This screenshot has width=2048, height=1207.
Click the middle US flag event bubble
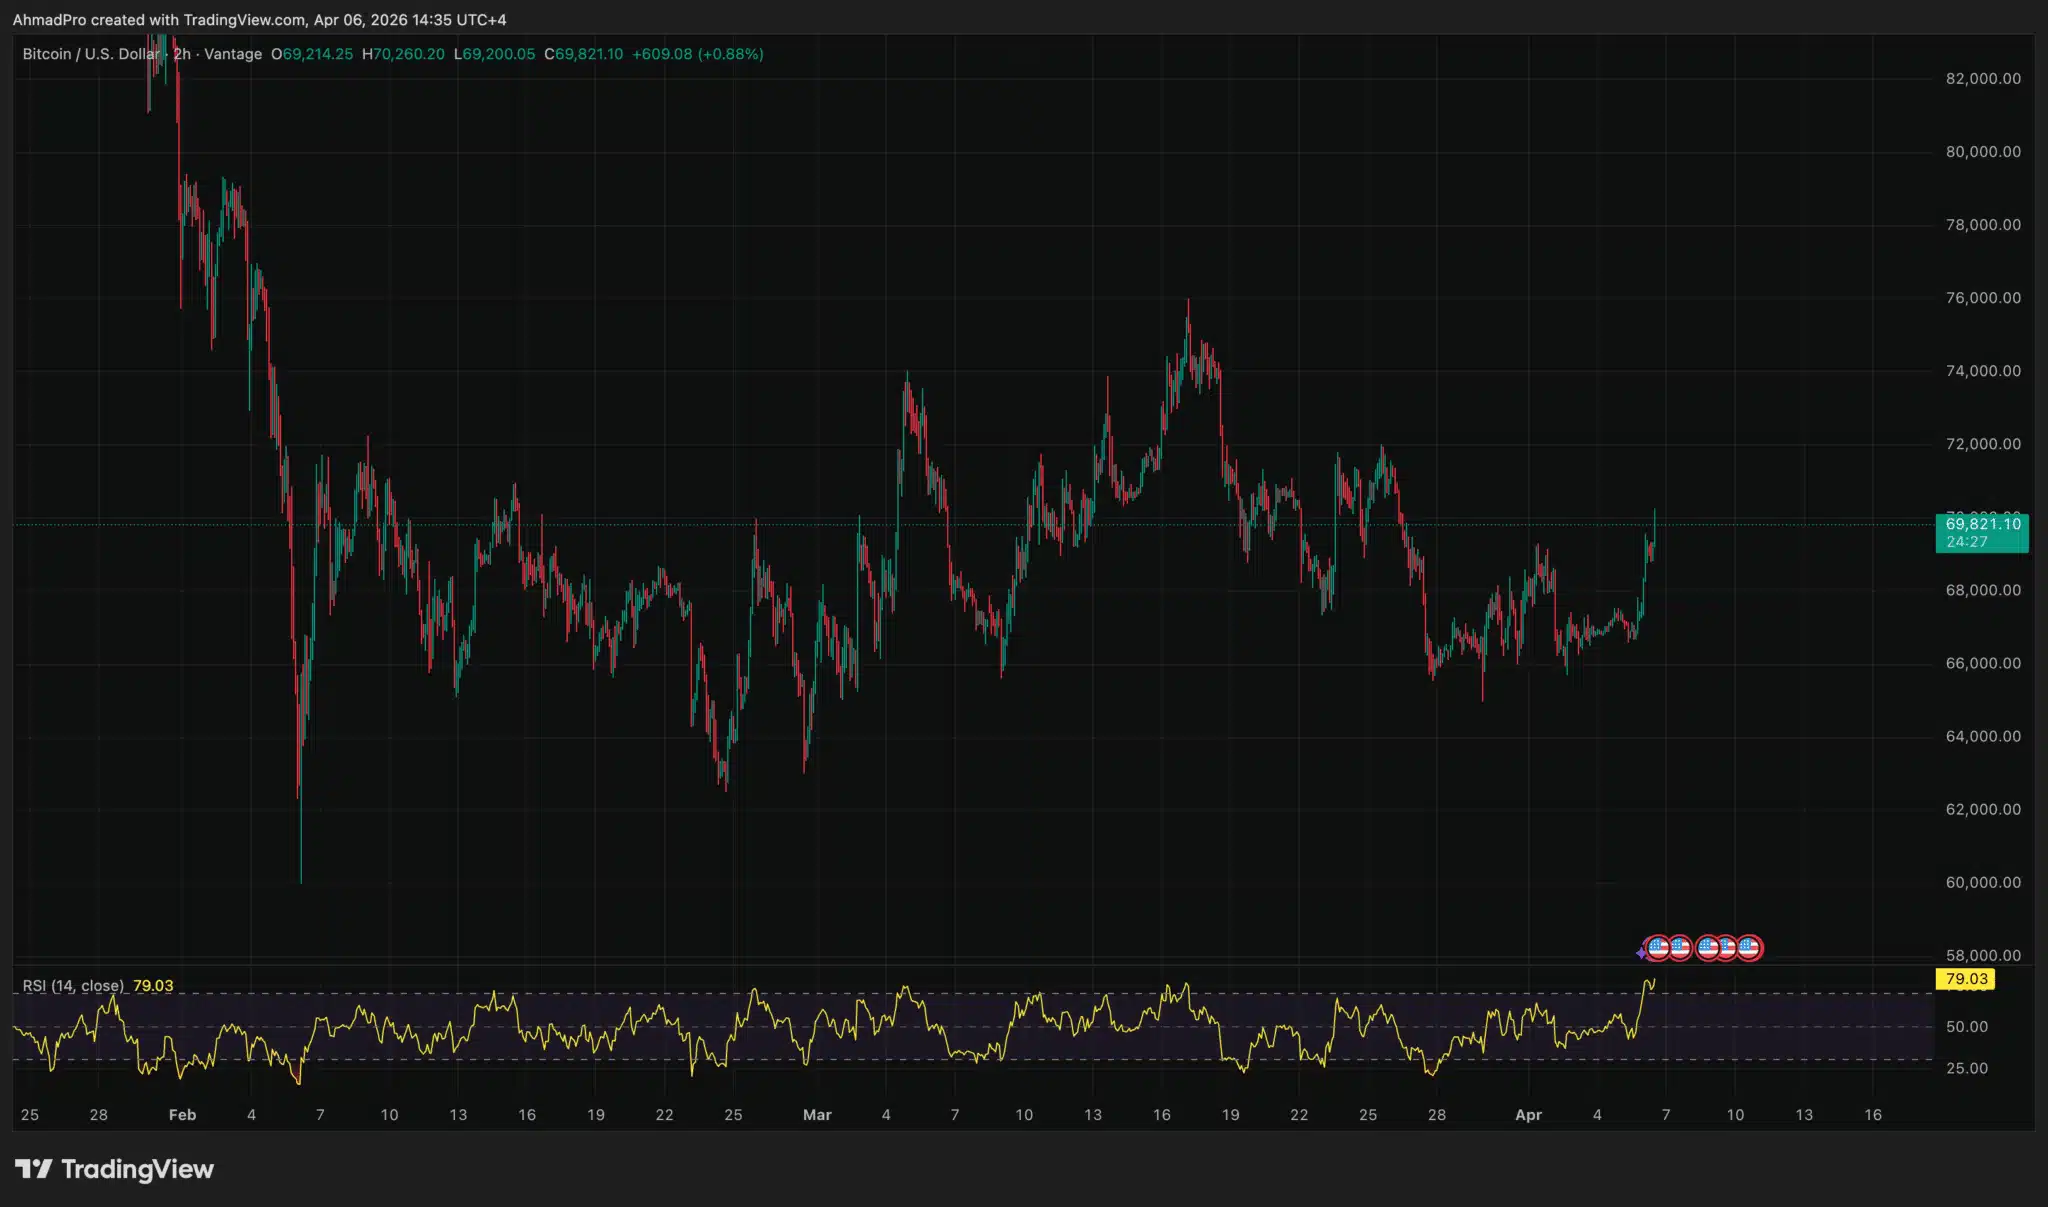pos(1708,949)
